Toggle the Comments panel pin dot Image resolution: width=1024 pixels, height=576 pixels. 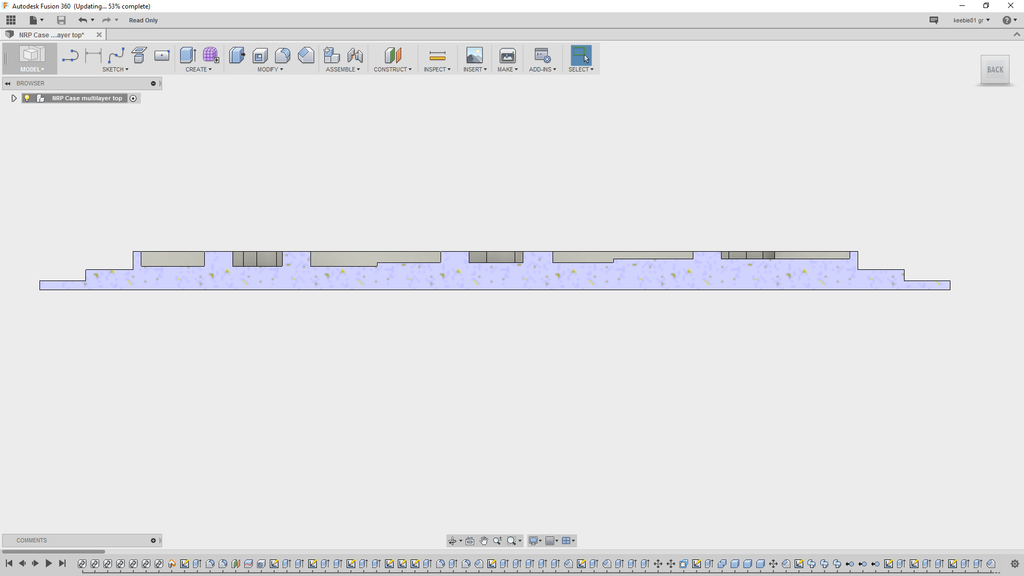[153, 541]
